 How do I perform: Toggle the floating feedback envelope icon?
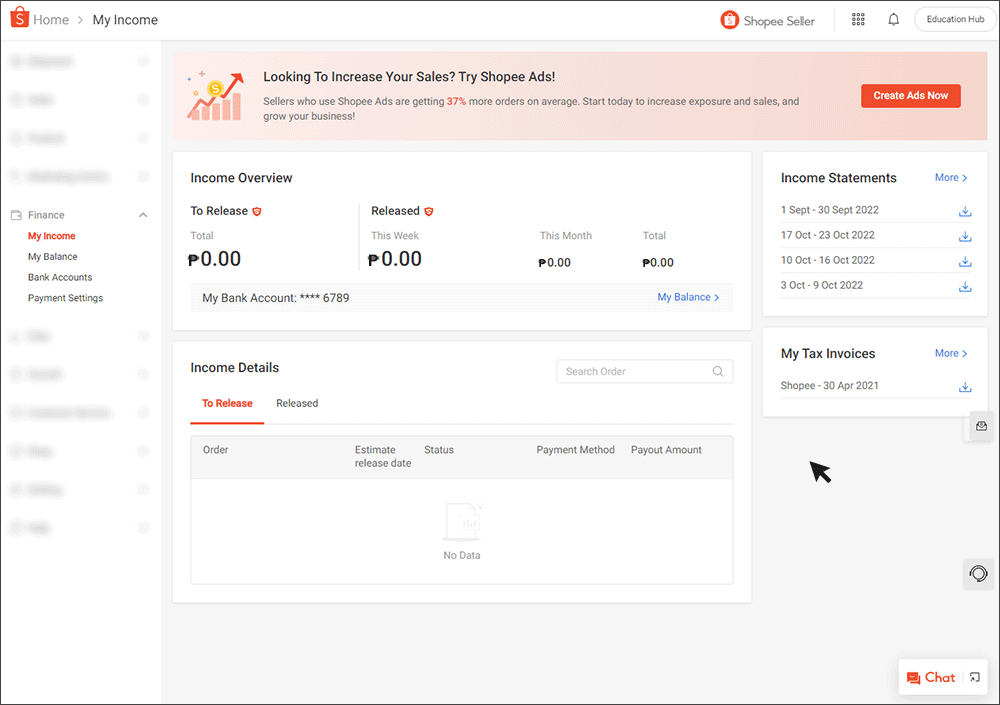(x=979, y=426)
